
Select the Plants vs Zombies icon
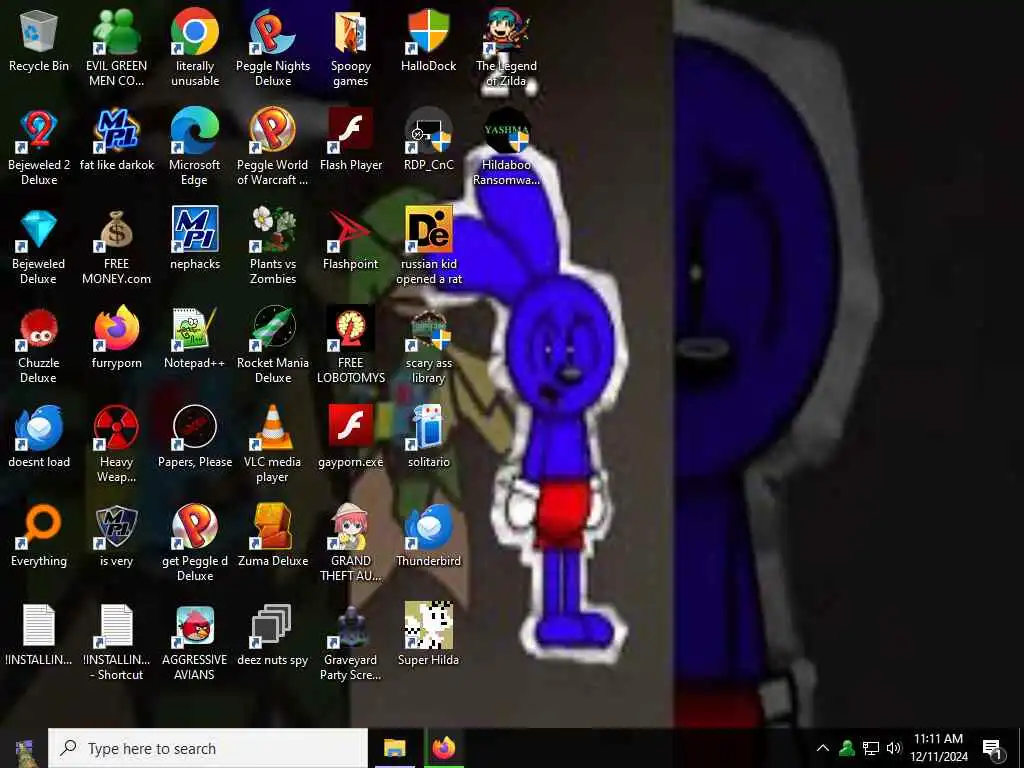point(272,230)
